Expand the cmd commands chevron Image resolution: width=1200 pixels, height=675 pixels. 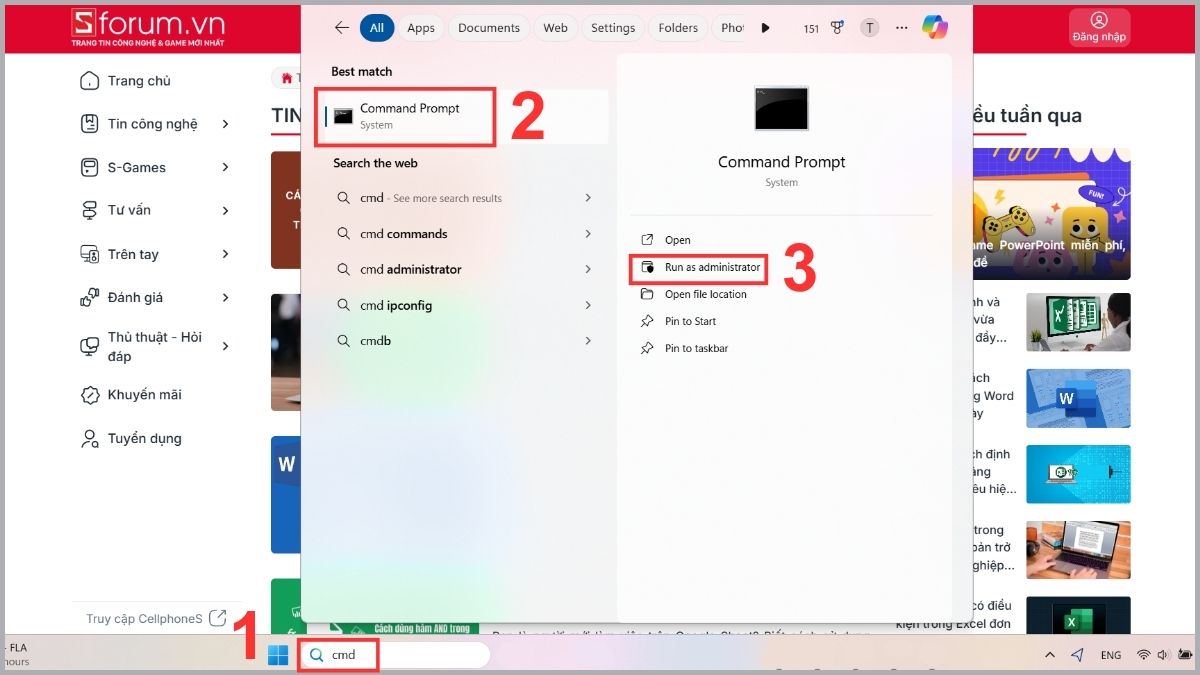588,234
